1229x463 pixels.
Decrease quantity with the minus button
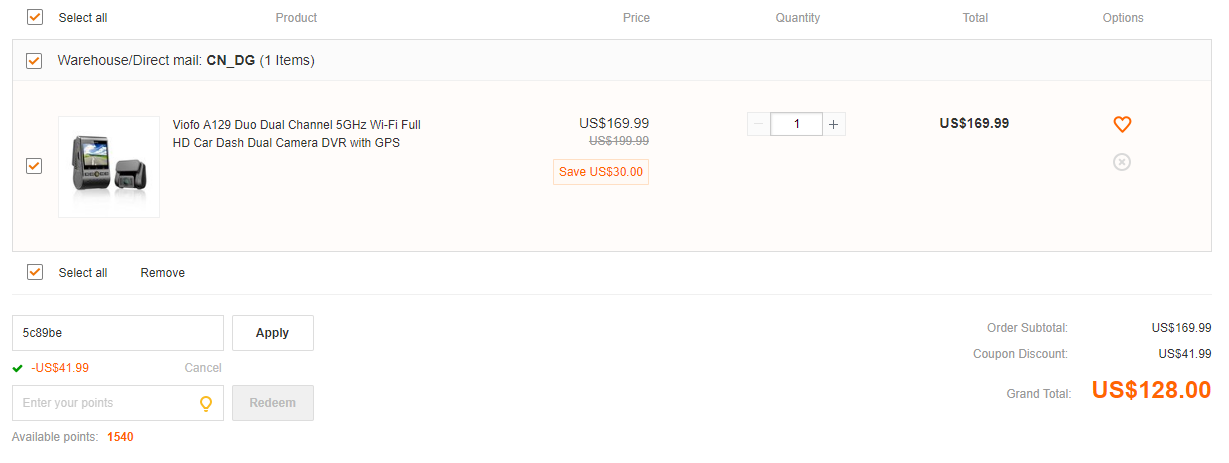(x=759, y=124)
